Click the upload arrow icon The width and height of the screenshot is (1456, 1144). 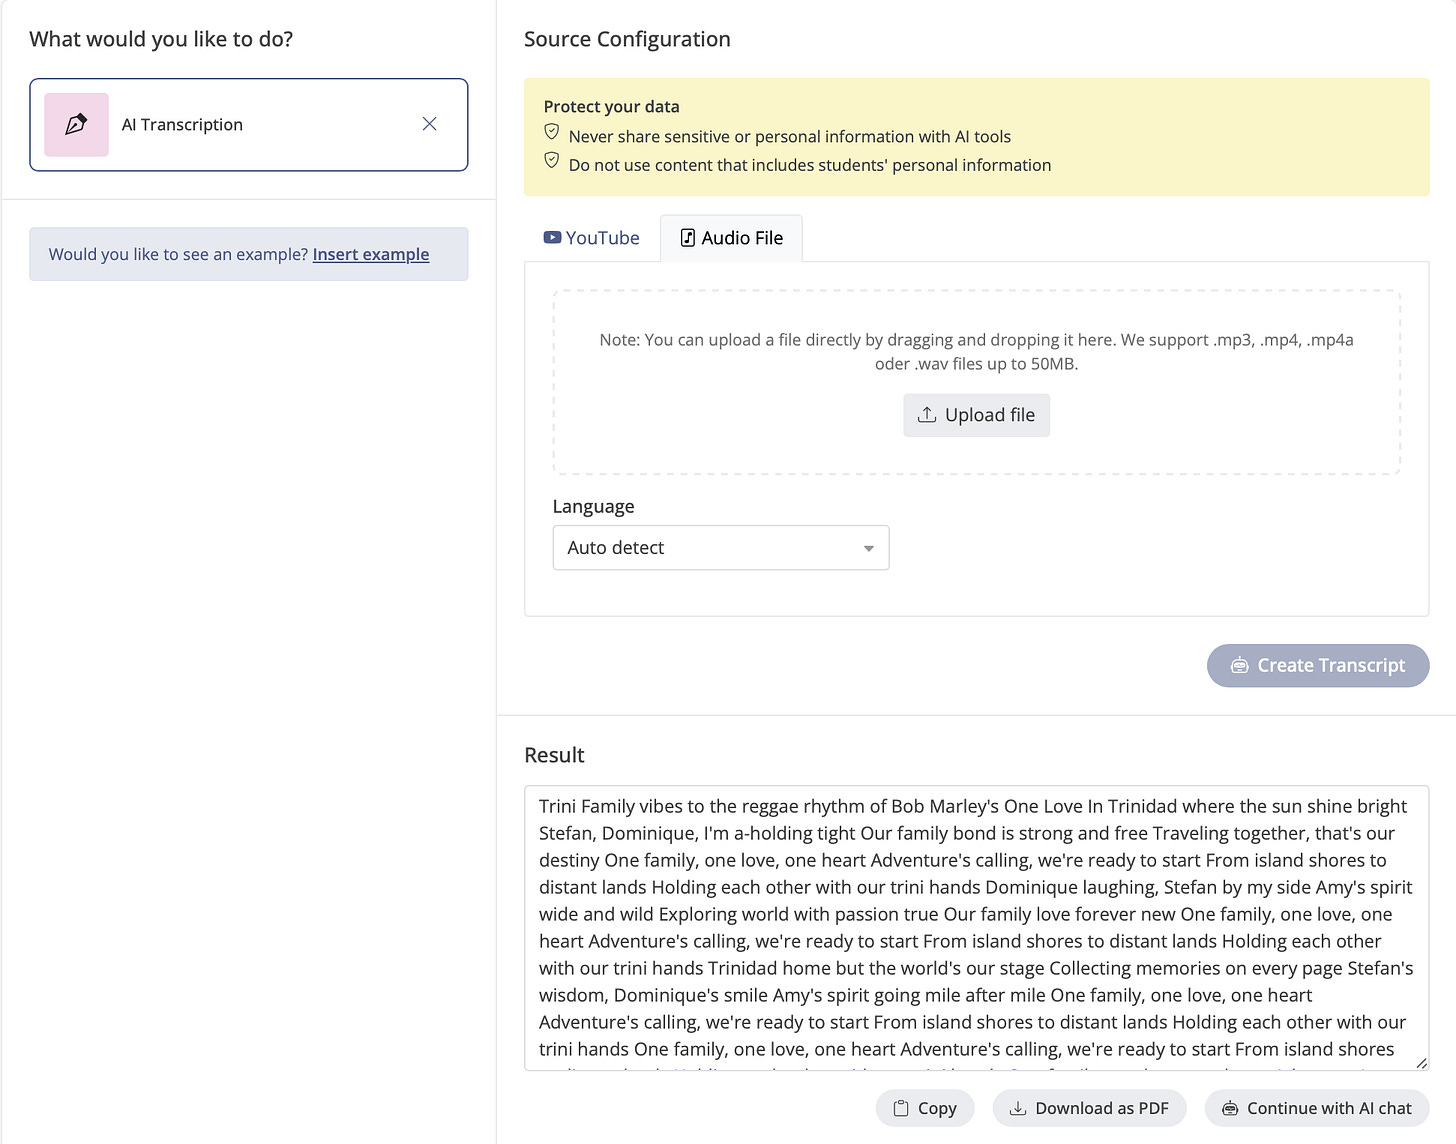[927, 415]
